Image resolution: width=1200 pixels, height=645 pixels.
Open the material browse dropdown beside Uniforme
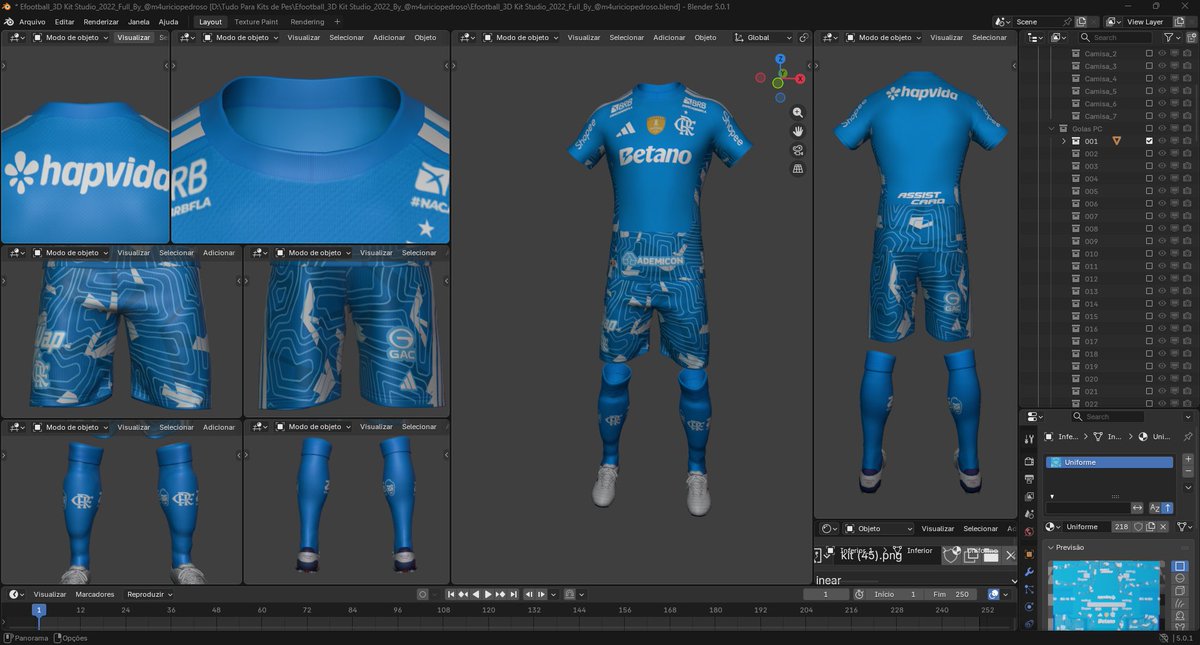(1051, 527)
